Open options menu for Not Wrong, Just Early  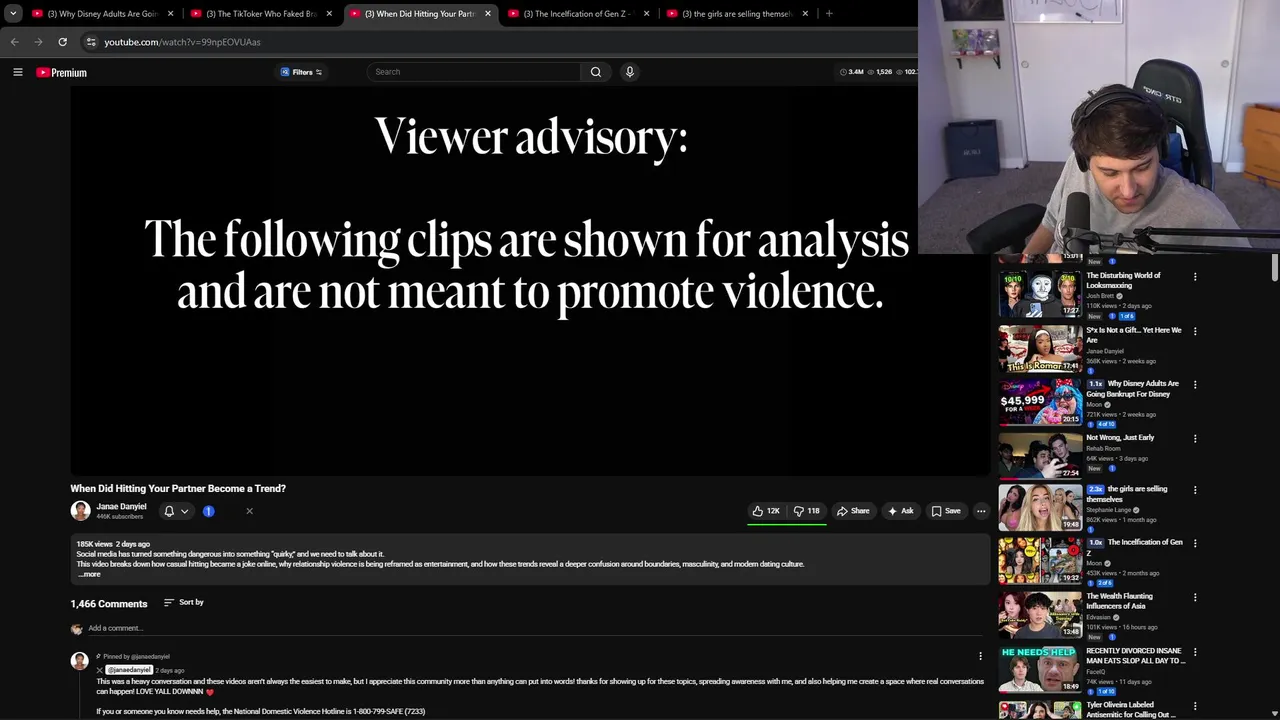click(1195, 439)
